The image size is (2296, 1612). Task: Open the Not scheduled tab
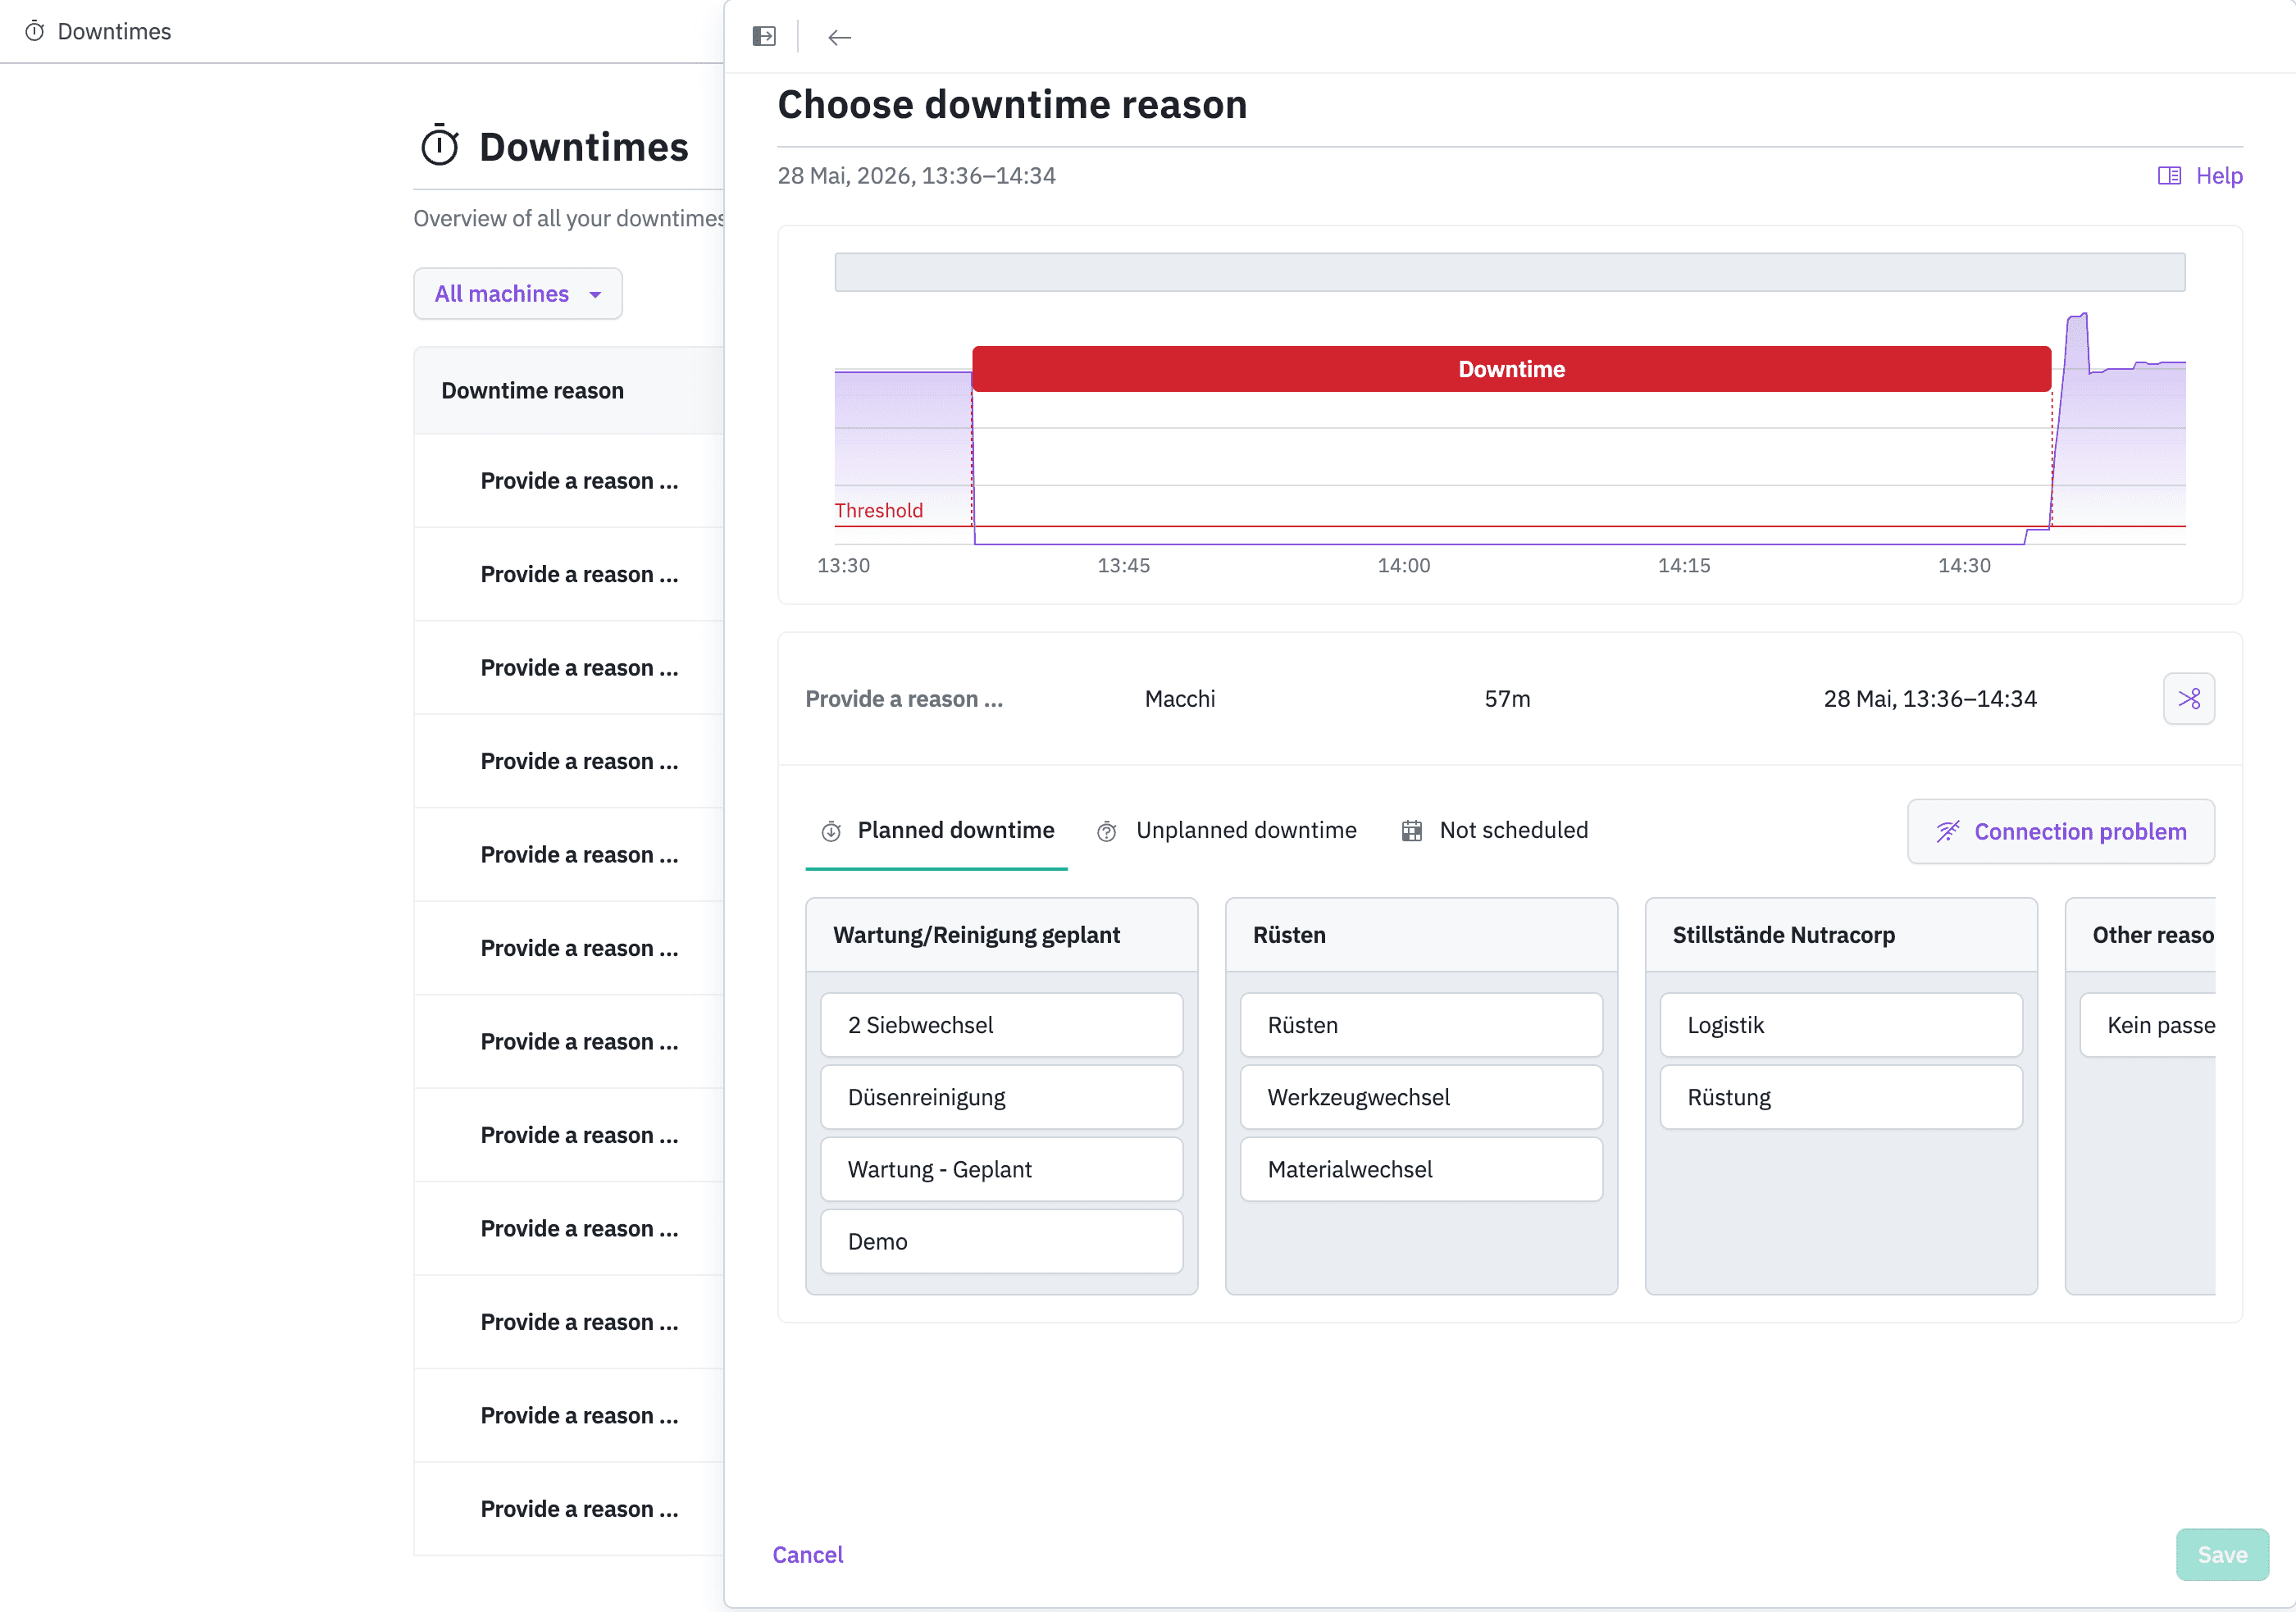coord(1494,831)
